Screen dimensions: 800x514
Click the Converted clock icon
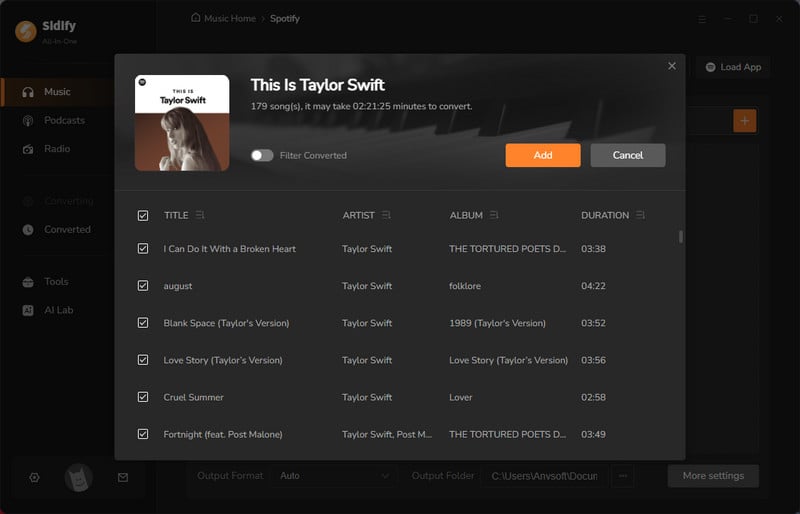pyautogui.click(x=28, y=230)
